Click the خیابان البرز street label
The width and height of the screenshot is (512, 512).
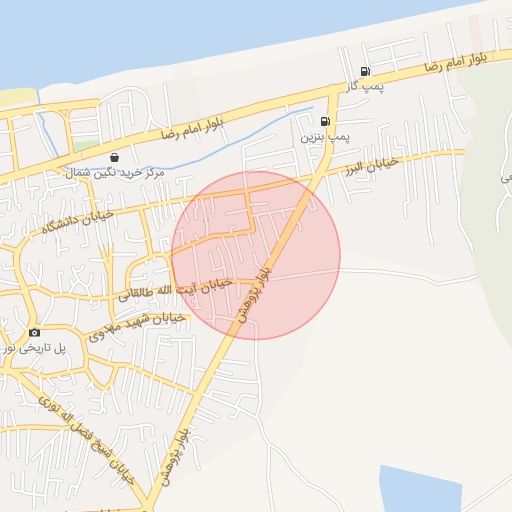click(372, 166)
